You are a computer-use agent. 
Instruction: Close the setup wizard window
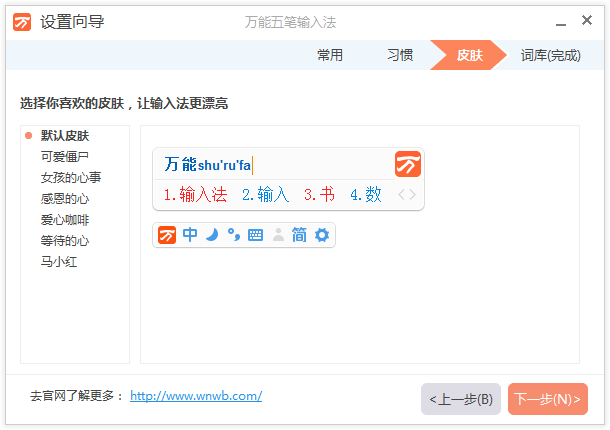click(587, 20)
